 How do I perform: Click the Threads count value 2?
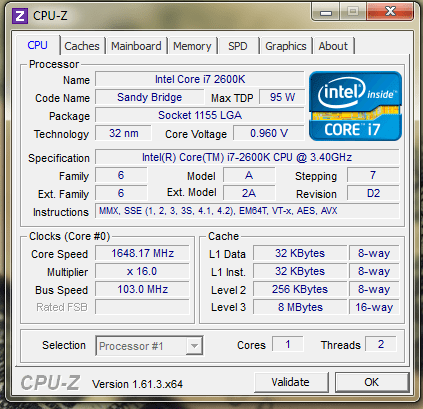click(x=381, y=344)
